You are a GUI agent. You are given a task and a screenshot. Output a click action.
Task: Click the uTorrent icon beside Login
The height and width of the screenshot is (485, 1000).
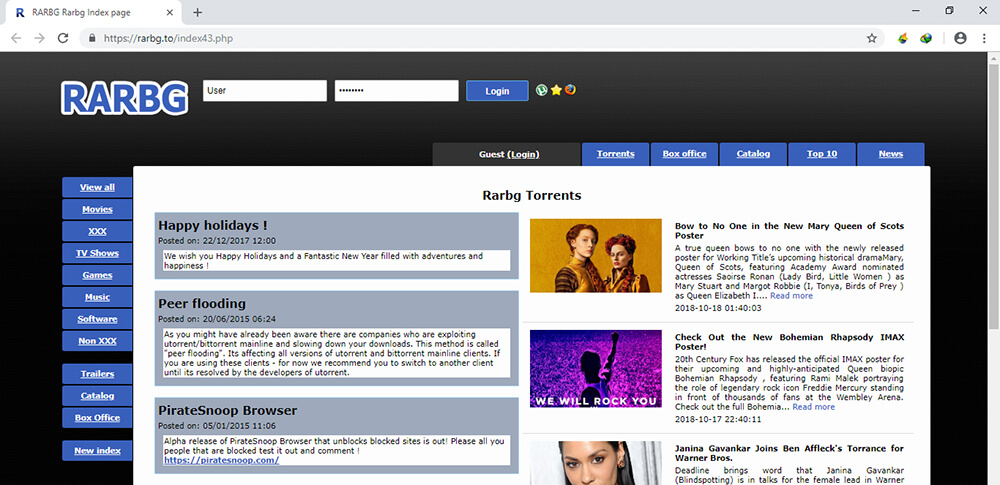point(541,90)
